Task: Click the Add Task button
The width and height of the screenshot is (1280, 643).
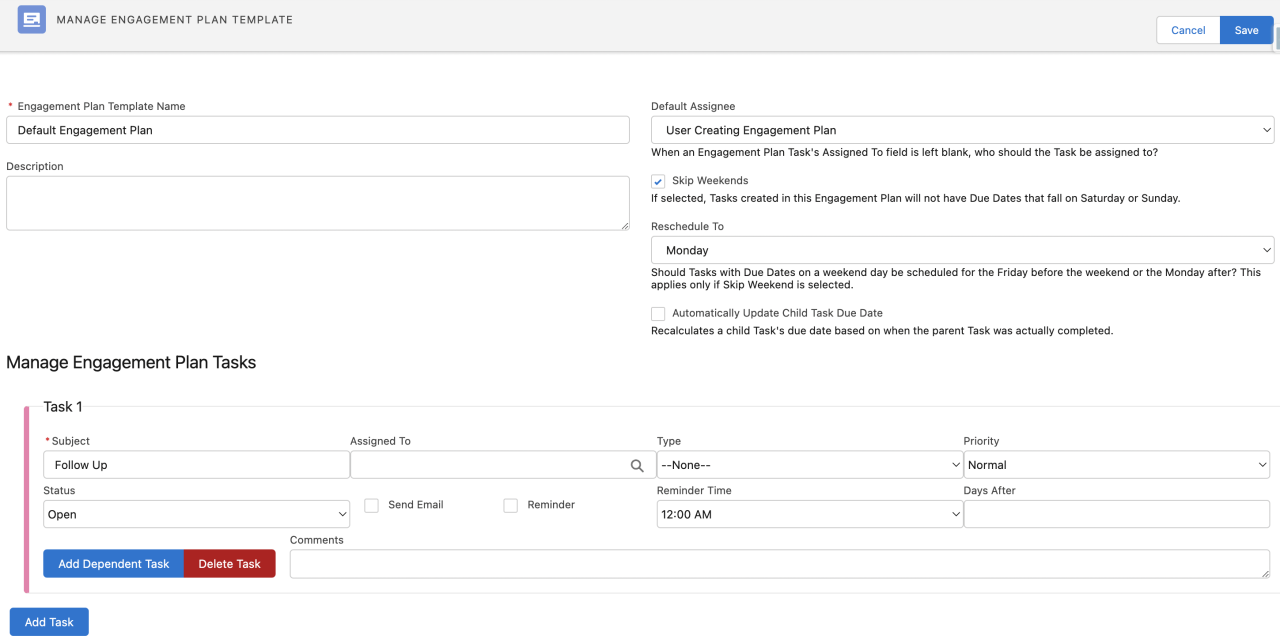Action: point(49,622)
